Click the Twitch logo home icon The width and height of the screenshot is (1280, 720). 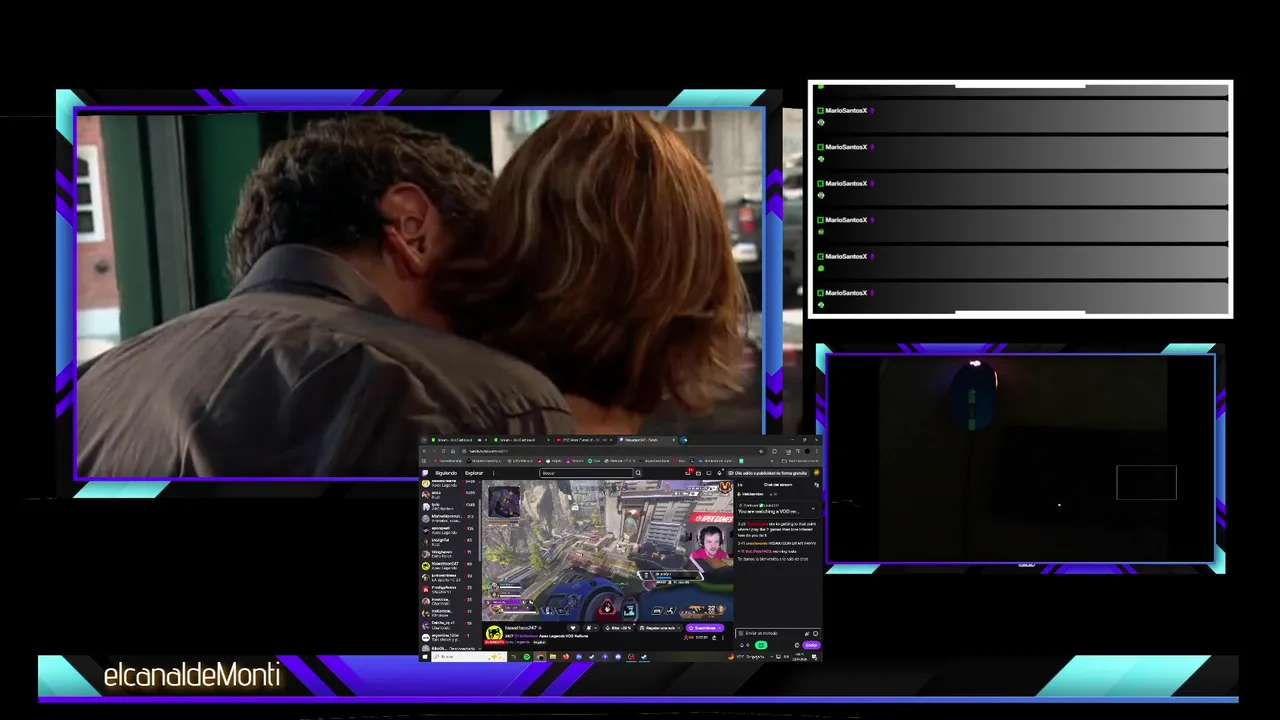point(425,473)
